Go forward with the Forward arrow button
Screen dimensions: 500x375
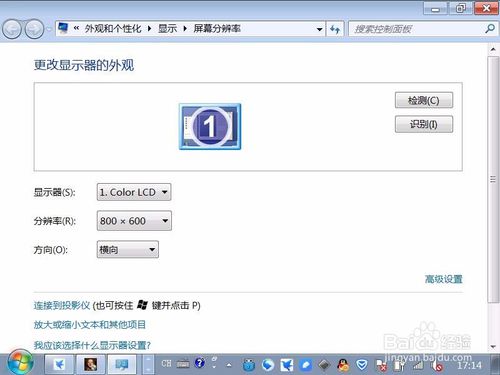coord(34,29)
